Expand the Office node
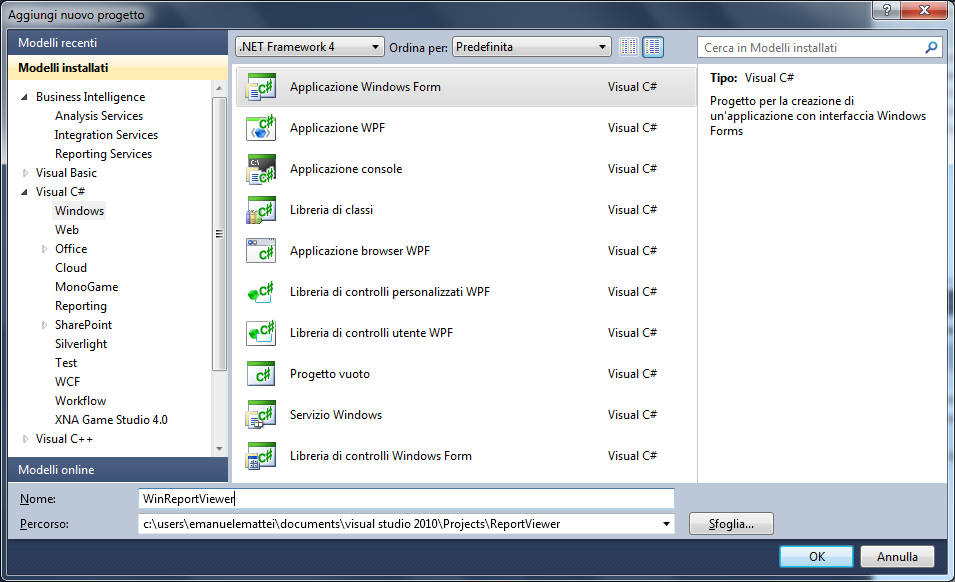Viewport: 955px width, 582px height. (44, 249)
